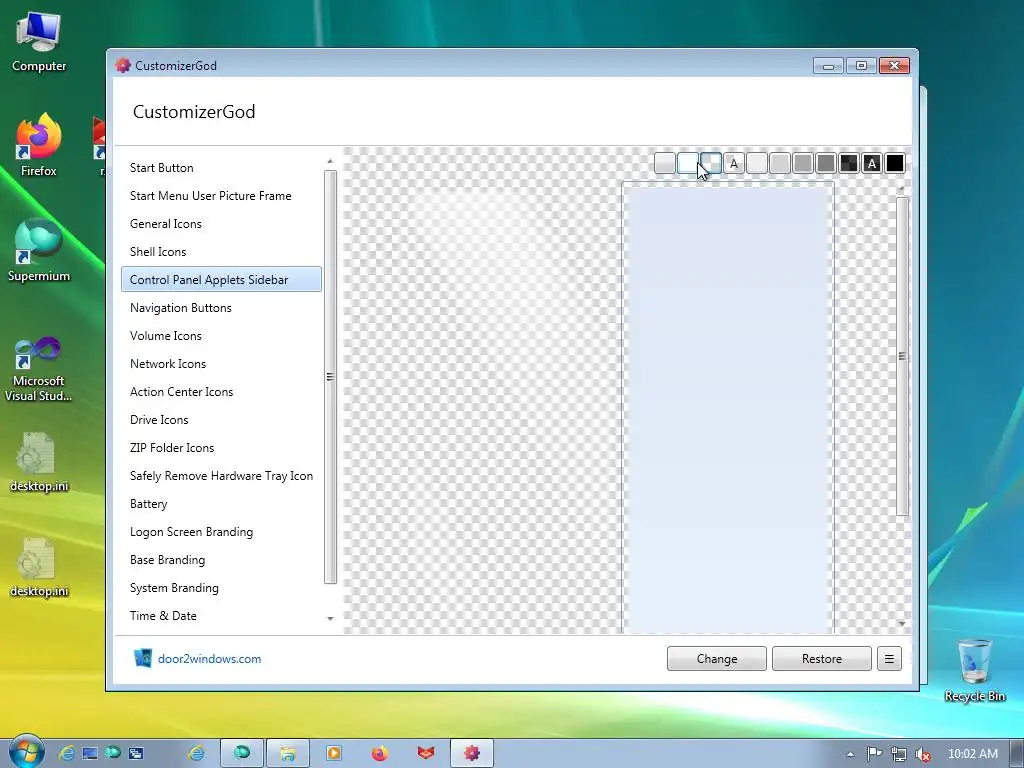The width and height of the screenshot is (1024, 768).
Task: Switch to CustomizerGod taskbar button
Action: [472, 753]
